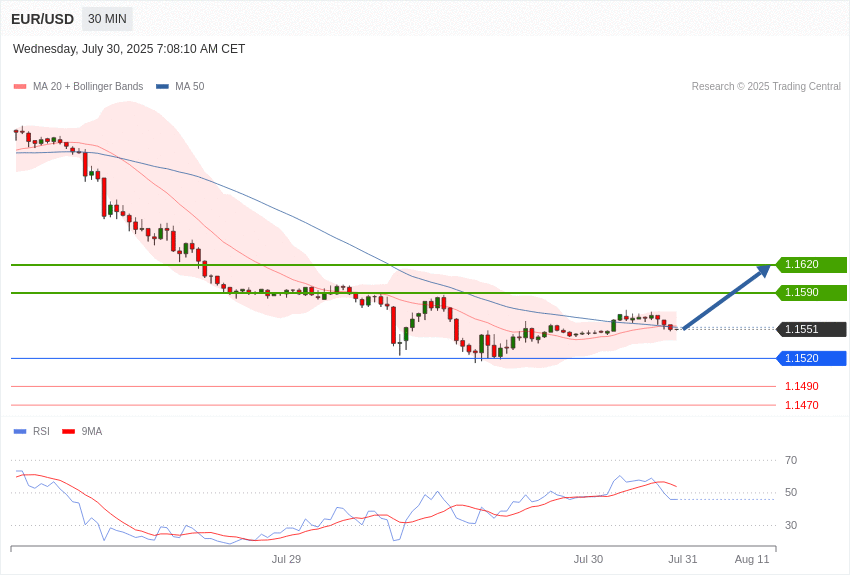Toggle the MA 50 legend swatch

[162, 87]
